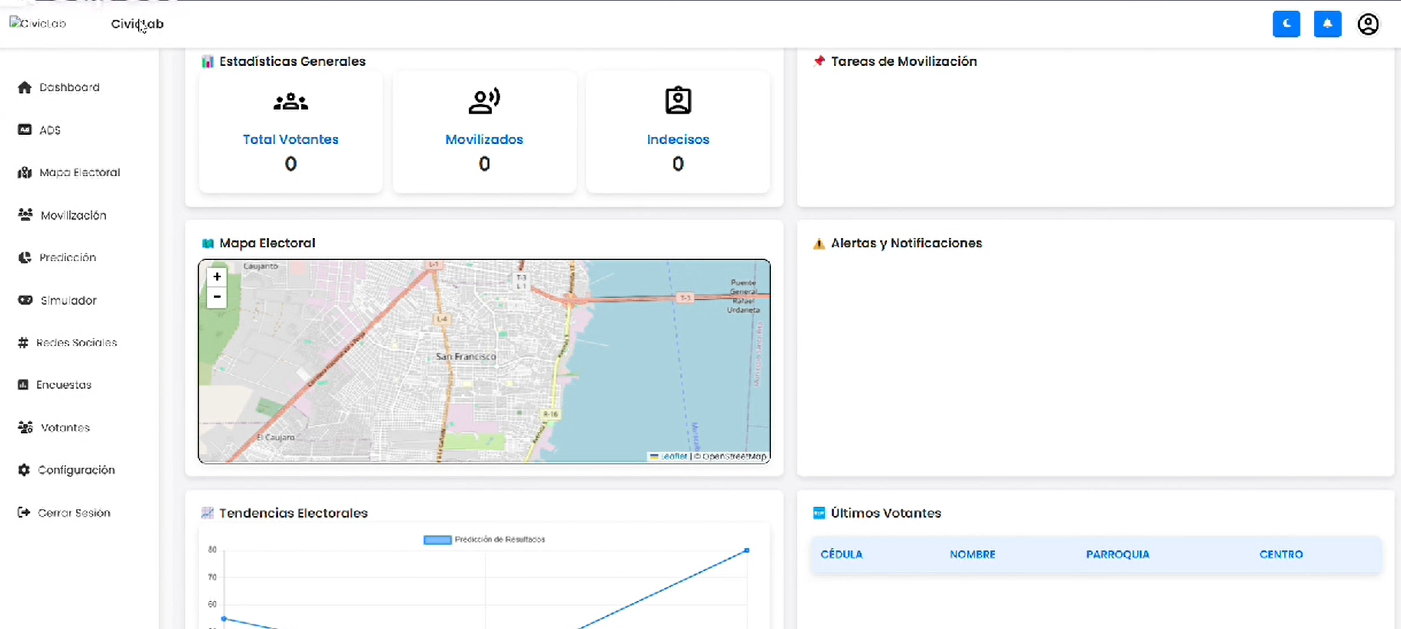Click the Encuestas chart icon
The width and height of the screenshot is (1401, 629).
[24, 385]
